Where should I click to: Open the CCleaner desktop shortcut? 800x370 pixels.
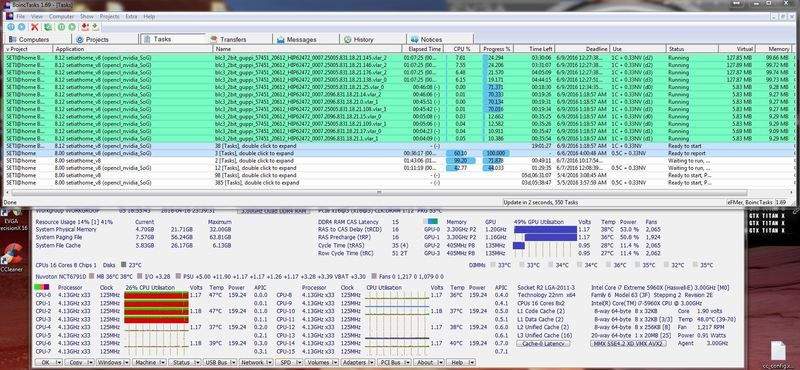click(x=11, y=258)
